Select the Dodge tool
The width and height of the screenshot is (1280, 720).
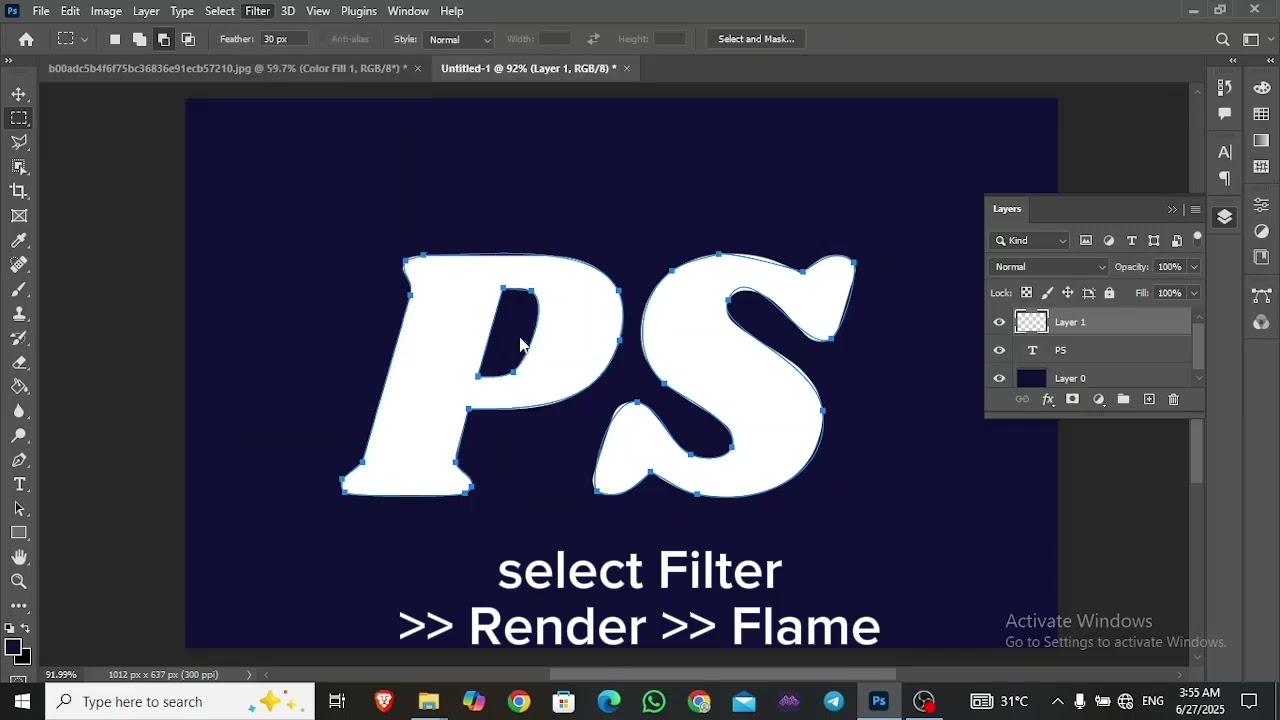pos(19,435)
